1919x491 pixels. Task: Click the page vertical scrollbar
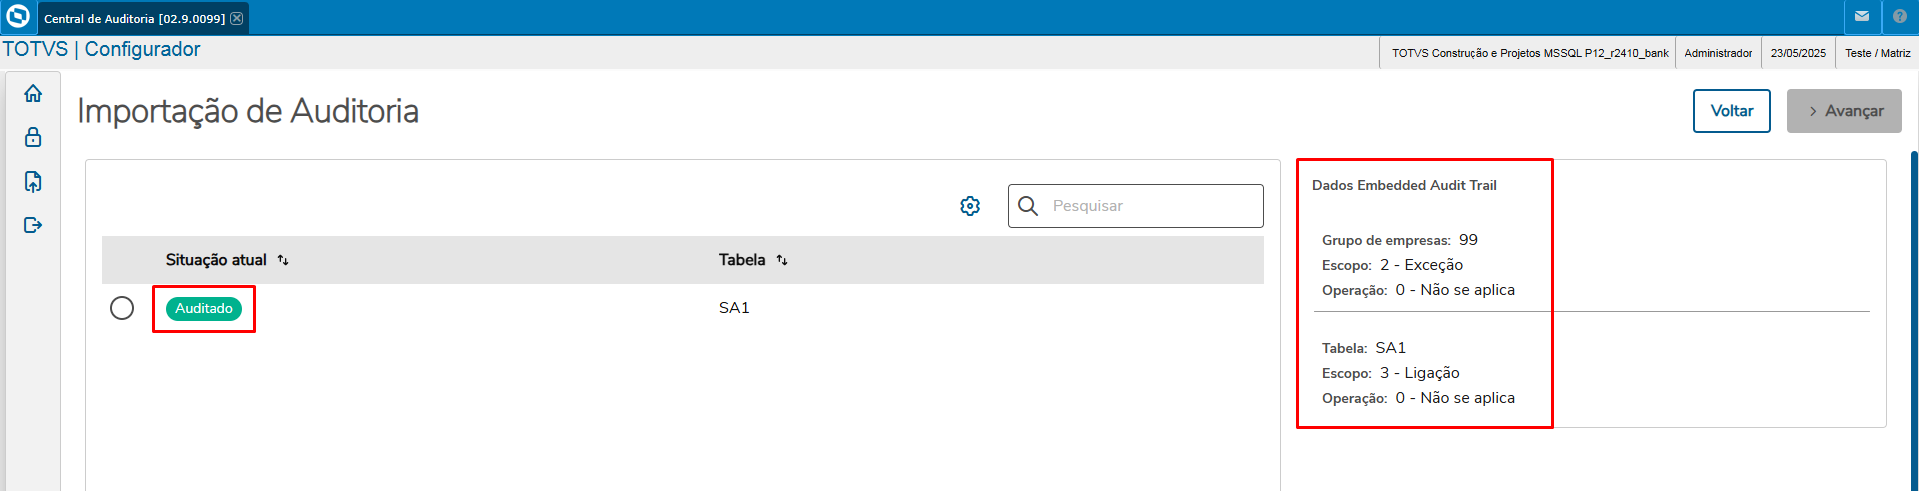1914,320
